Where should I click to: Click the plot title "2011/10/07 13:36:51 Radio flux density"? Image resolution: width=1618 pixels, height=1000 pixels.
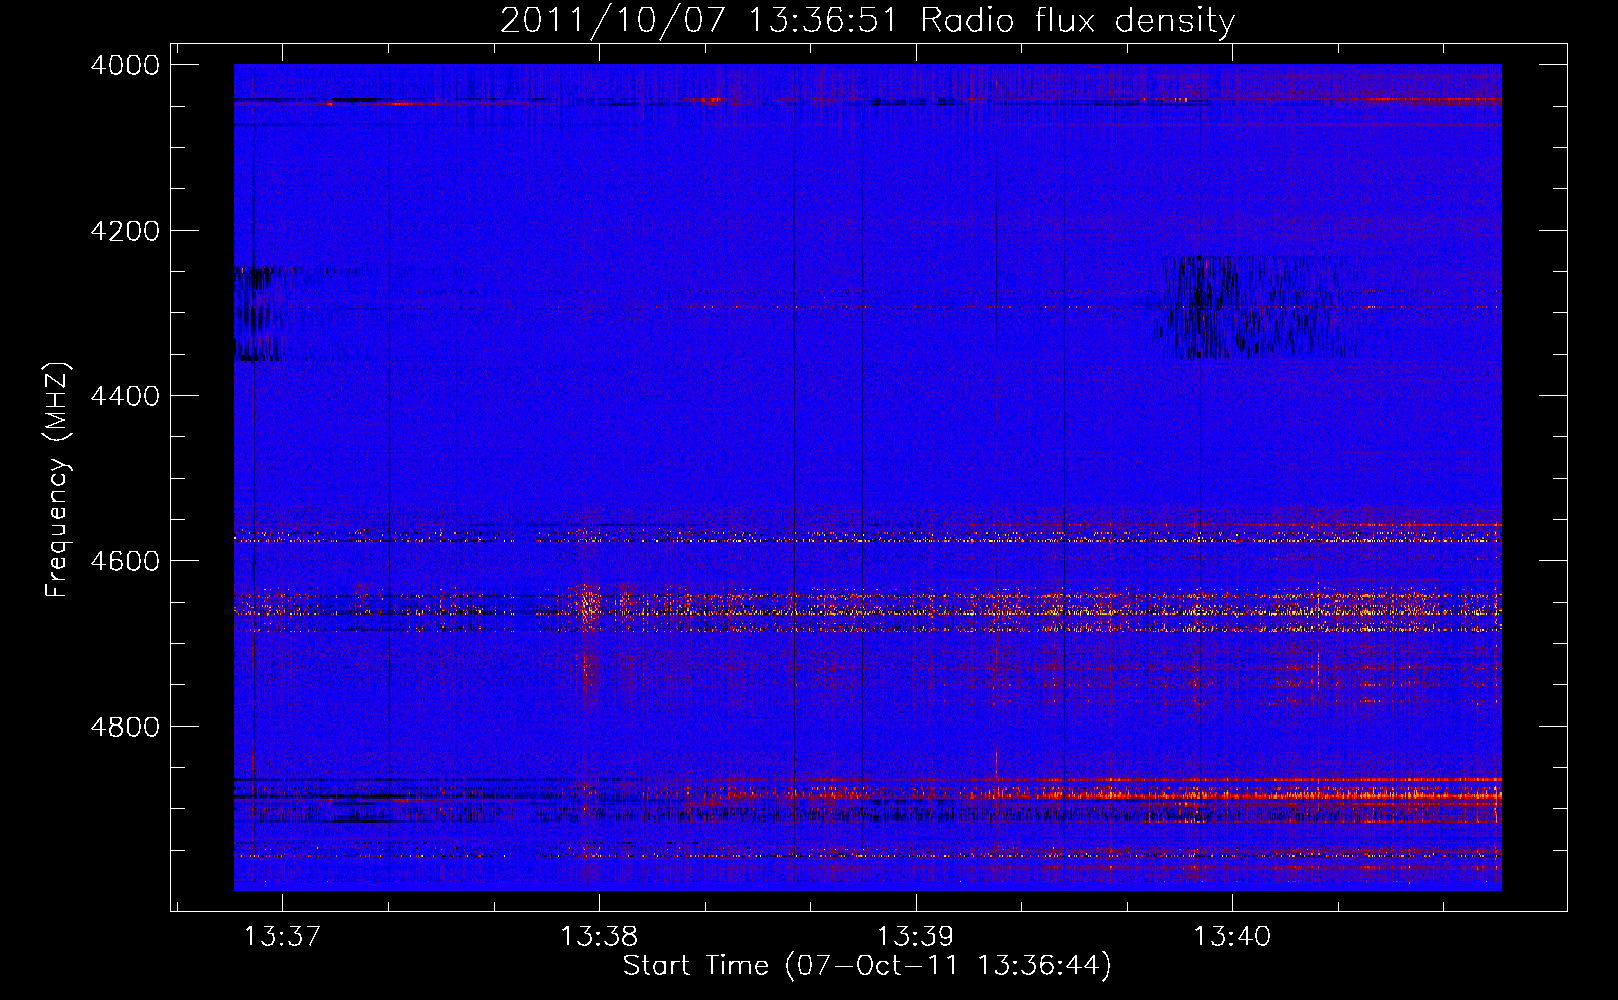[867, 20]
